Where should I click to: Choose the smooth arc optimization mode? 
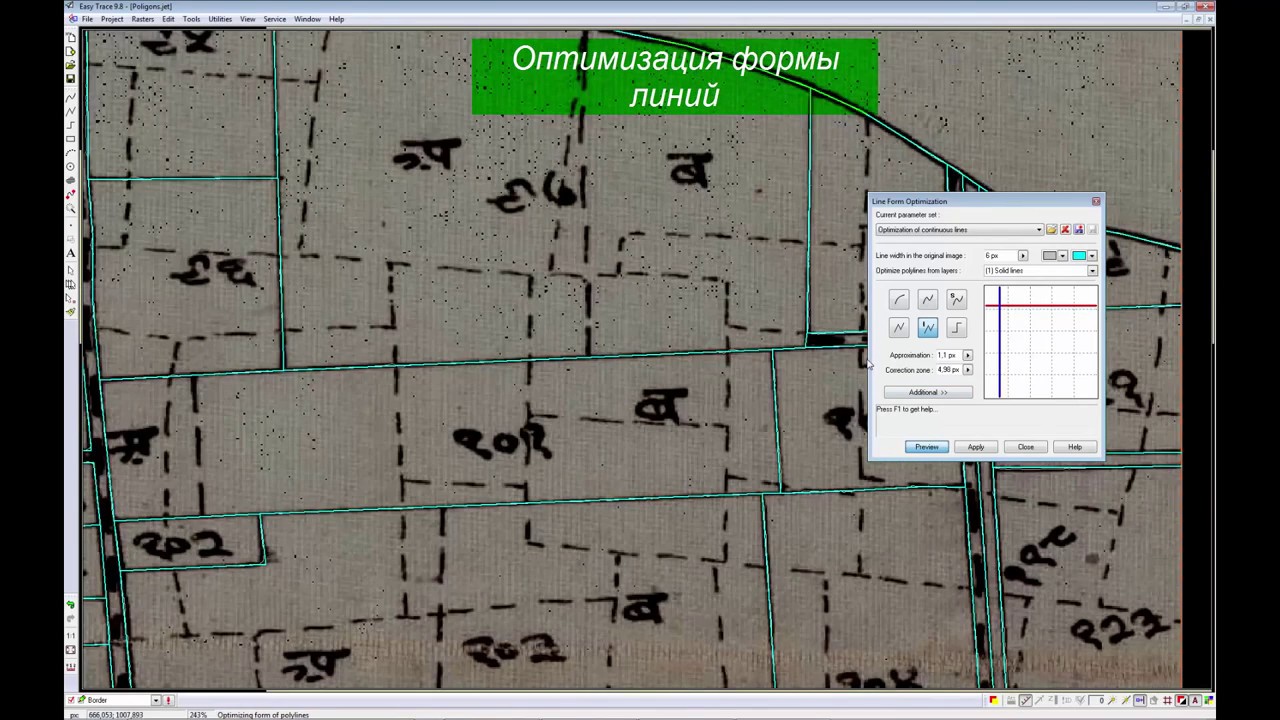pos(899,299)
